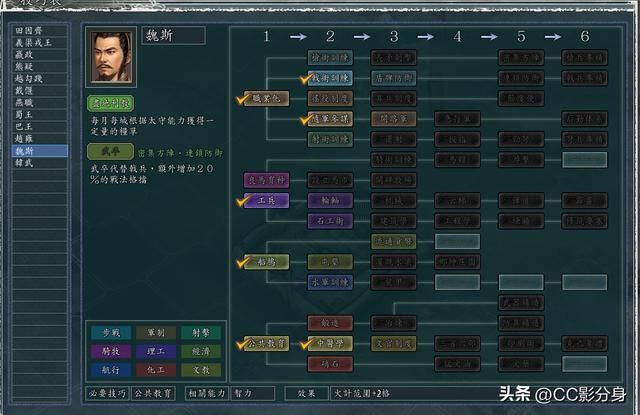640x415 pixels.
Task: Click the 武卒 unit badge
Action: tap(110, 151)
